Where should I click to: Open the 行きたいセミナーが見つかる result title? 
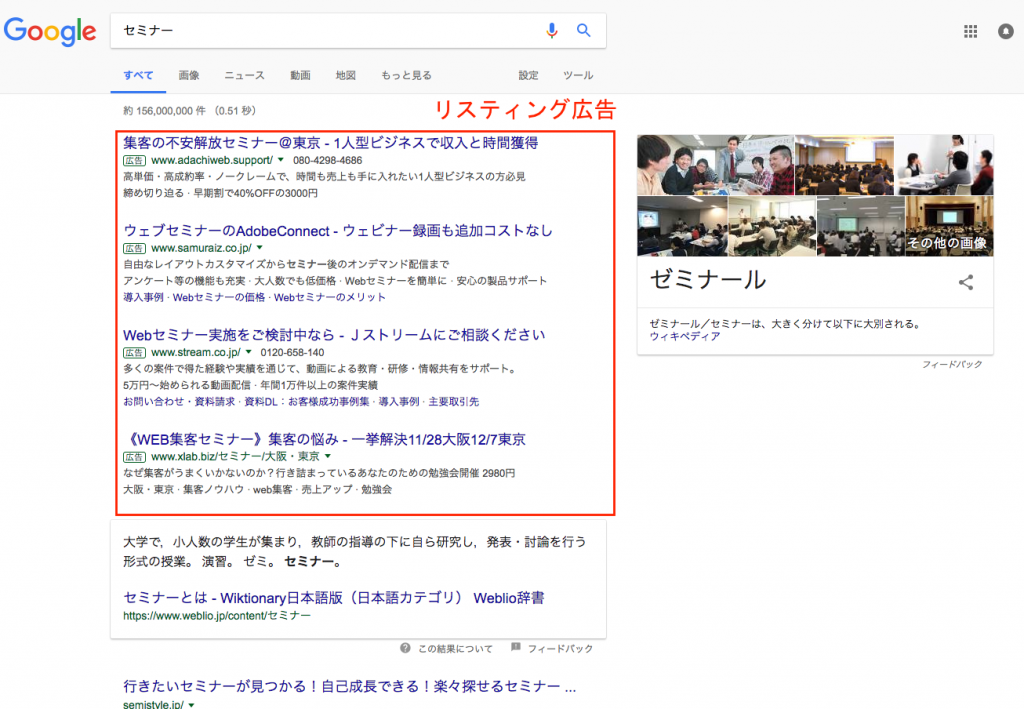point(349,687)
